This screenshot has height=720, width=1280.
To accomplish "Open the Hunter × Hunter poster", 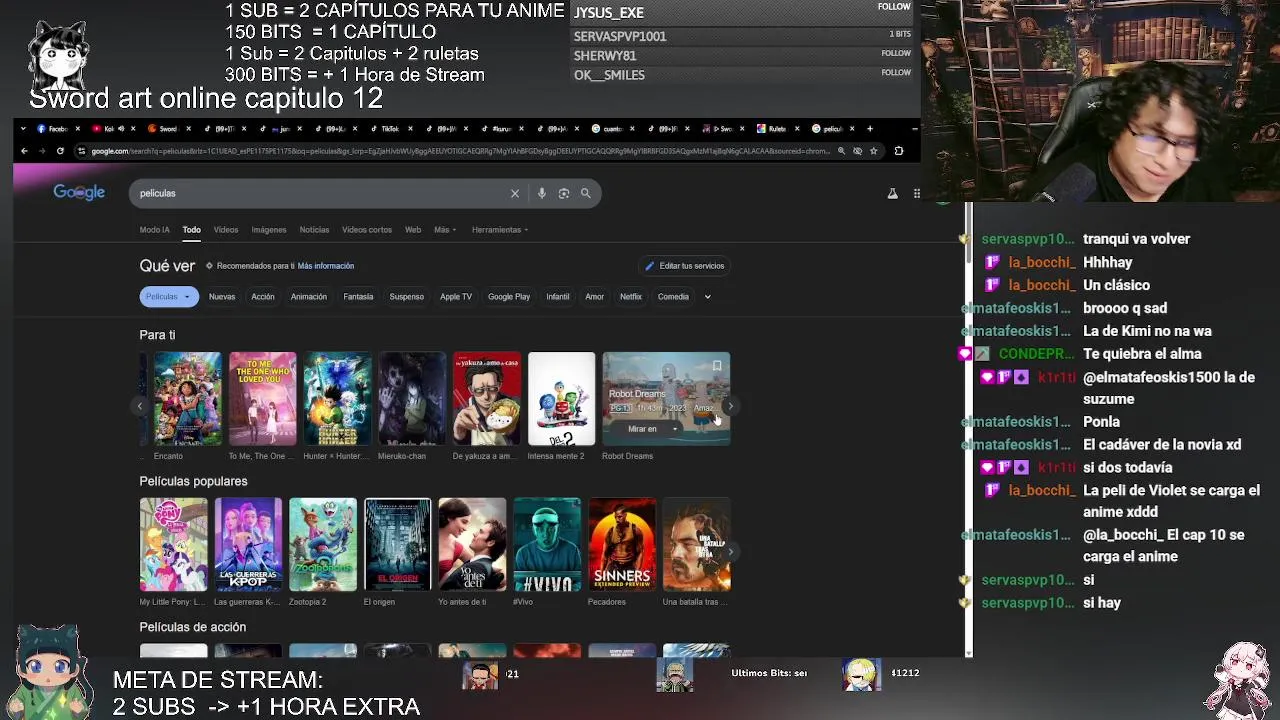I will pos(337,398).
